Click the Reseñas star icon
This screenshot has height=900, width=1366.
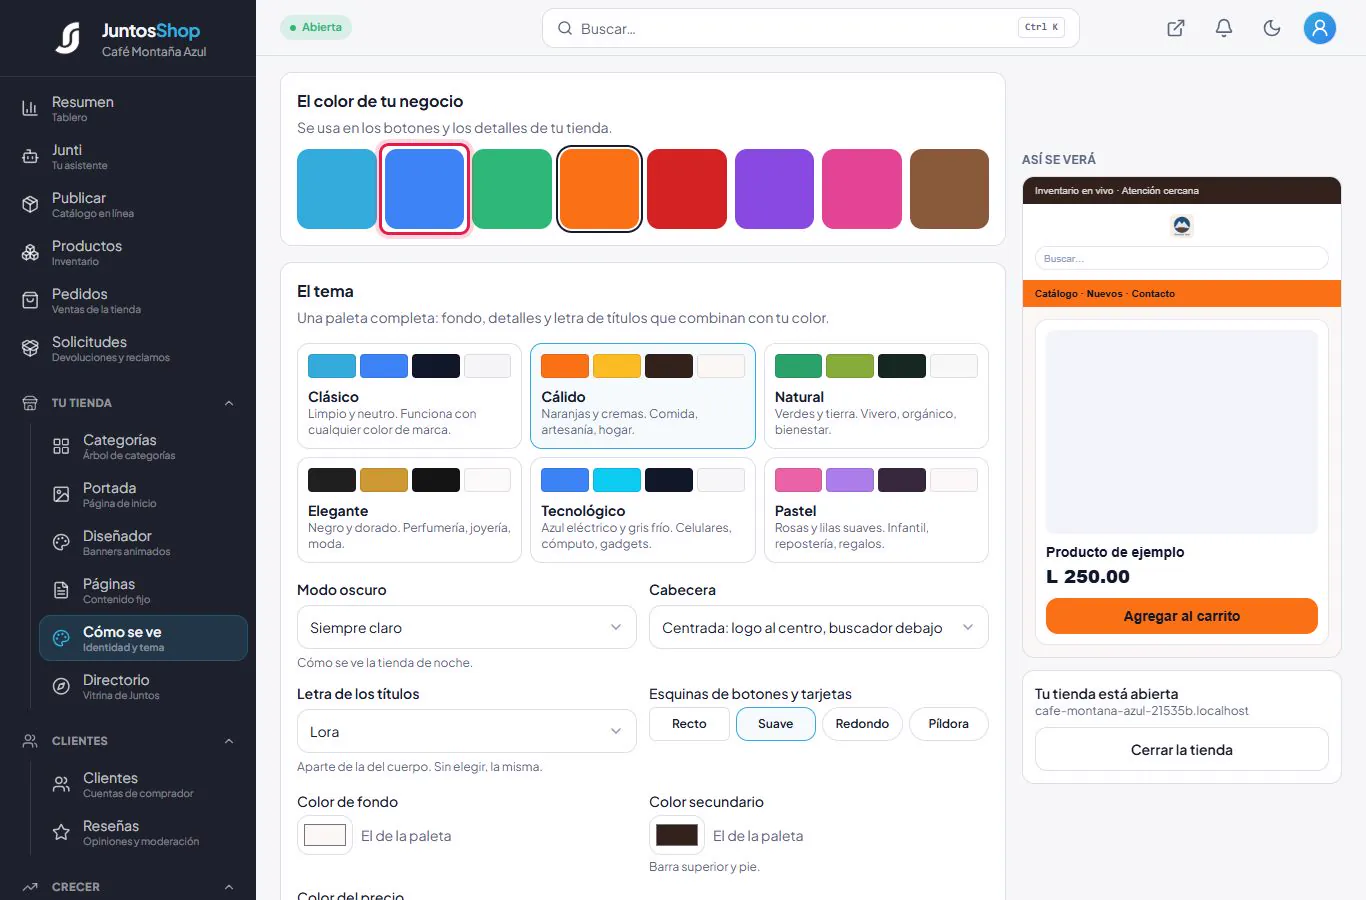pos(61,832)
